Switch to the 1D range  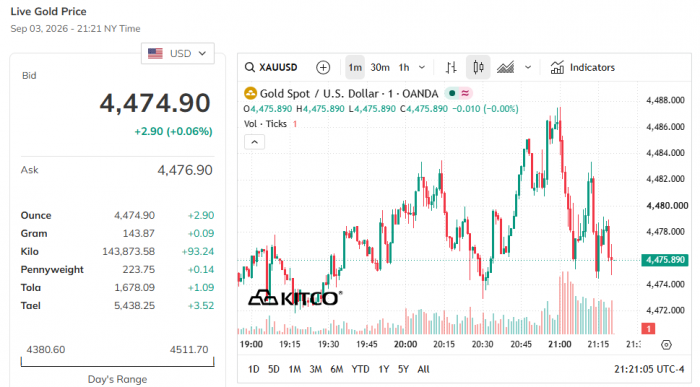(254, 369)
